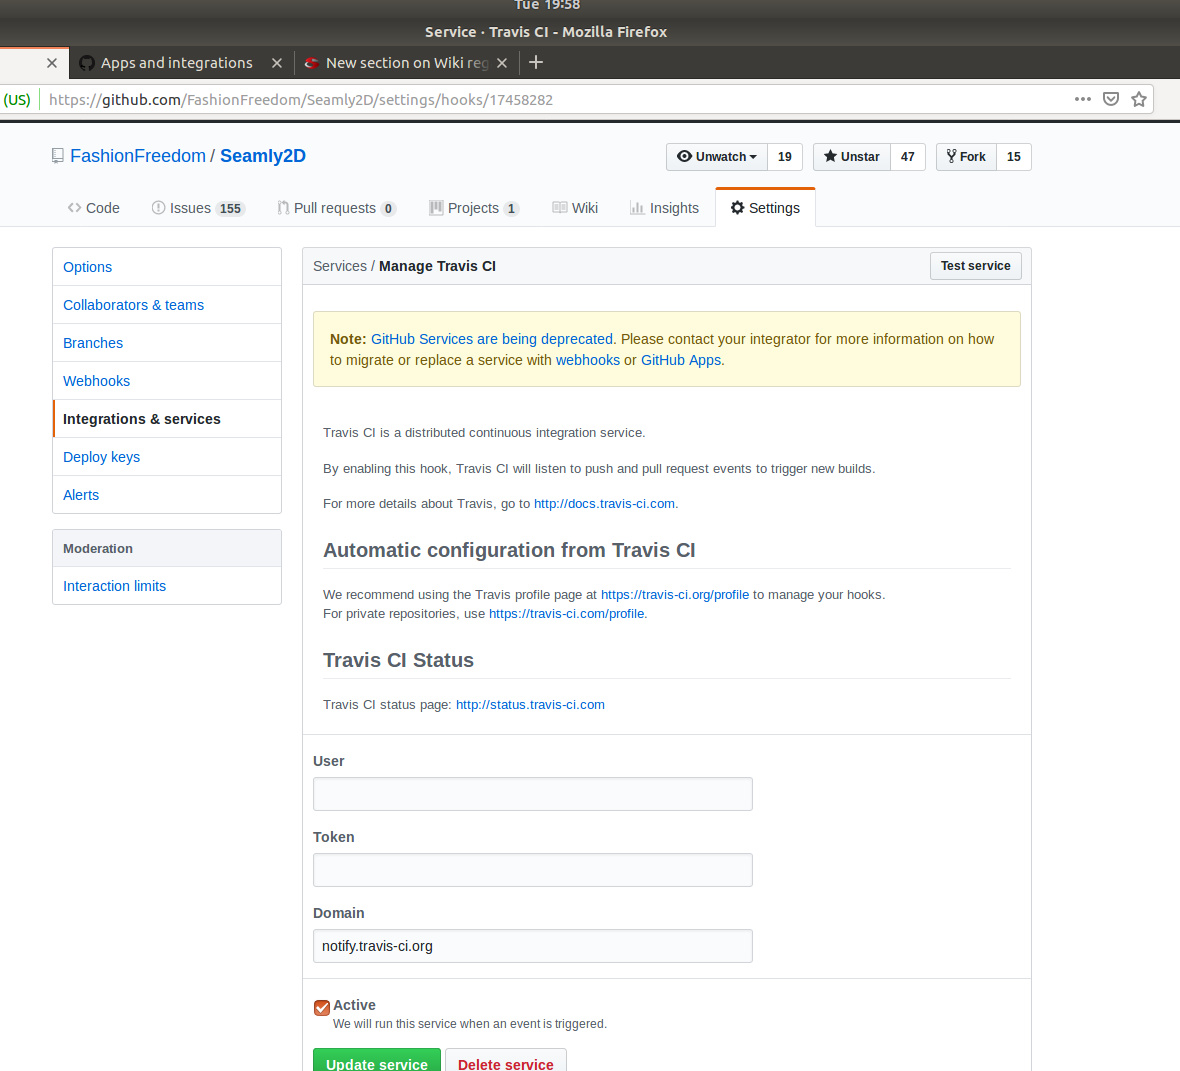Open https://travis-ci.com/profile link
Viewport: 1180px width, 1071px height.
(567, 613)
